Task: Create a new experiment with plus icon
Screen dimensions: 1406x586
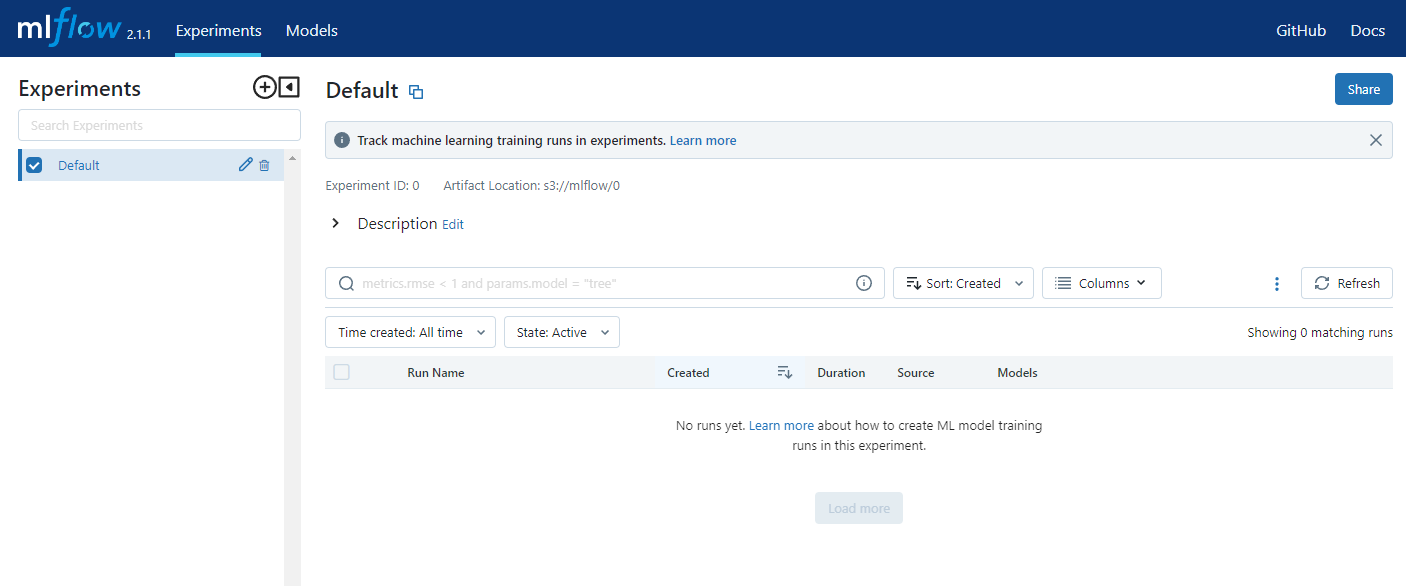Action: pyautogui.click(x=264, y=88)
